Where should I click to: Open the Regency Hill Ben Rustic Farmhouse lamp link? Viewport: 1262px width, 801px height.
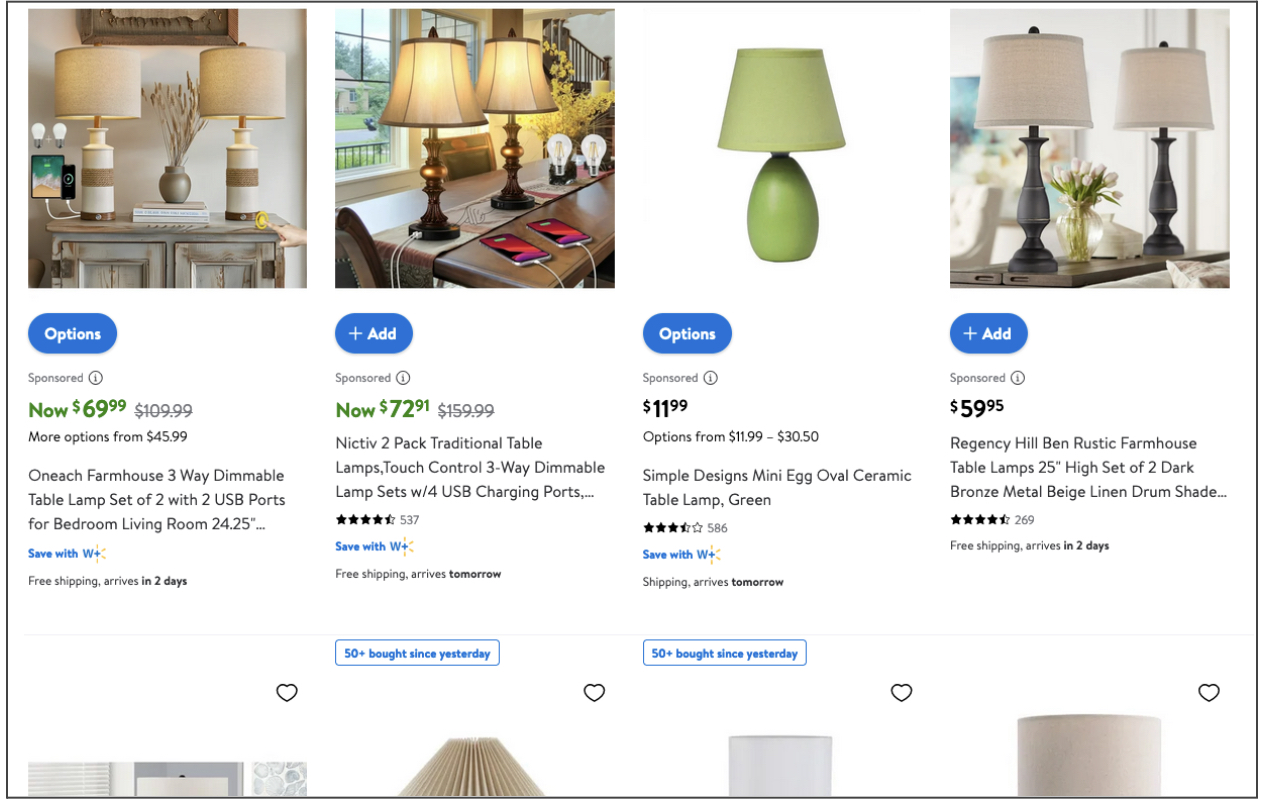[1088, 467]
